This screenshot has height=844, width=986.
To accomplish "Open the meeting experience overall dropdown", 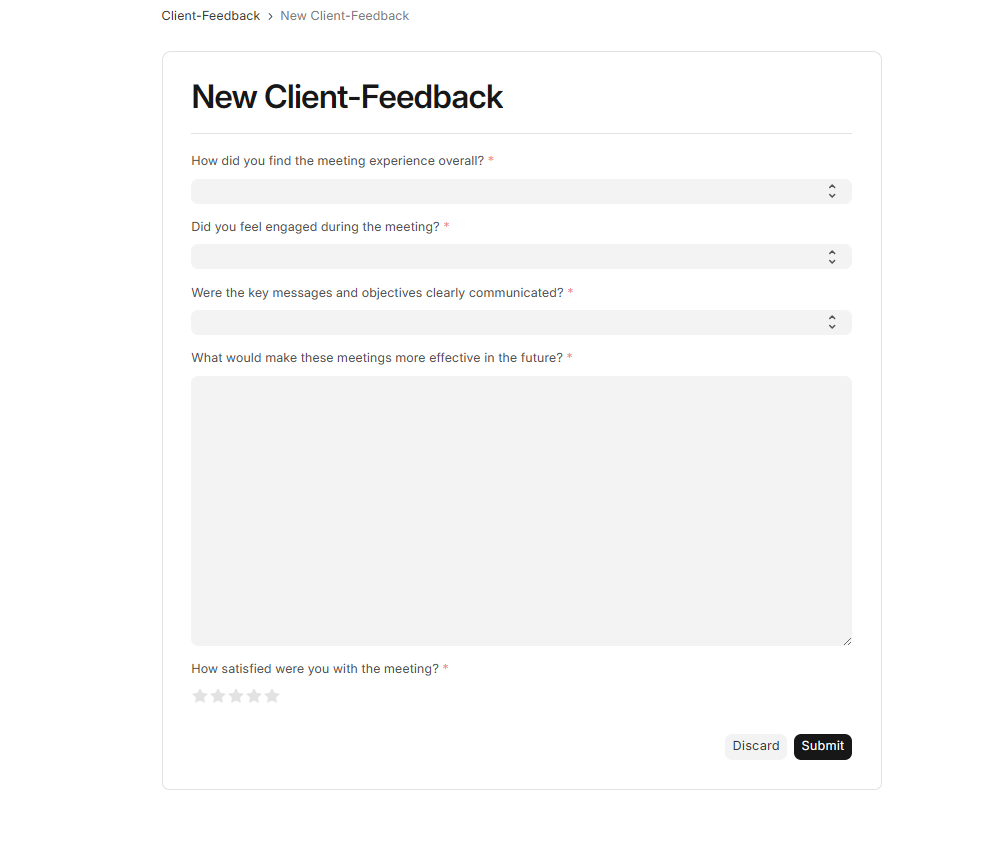I will pos(520,191).
